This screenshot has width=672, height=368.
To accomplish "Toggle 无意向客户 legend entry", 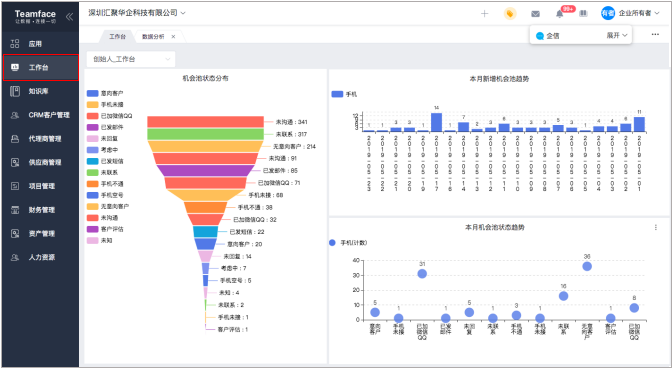I will (108, 206).
